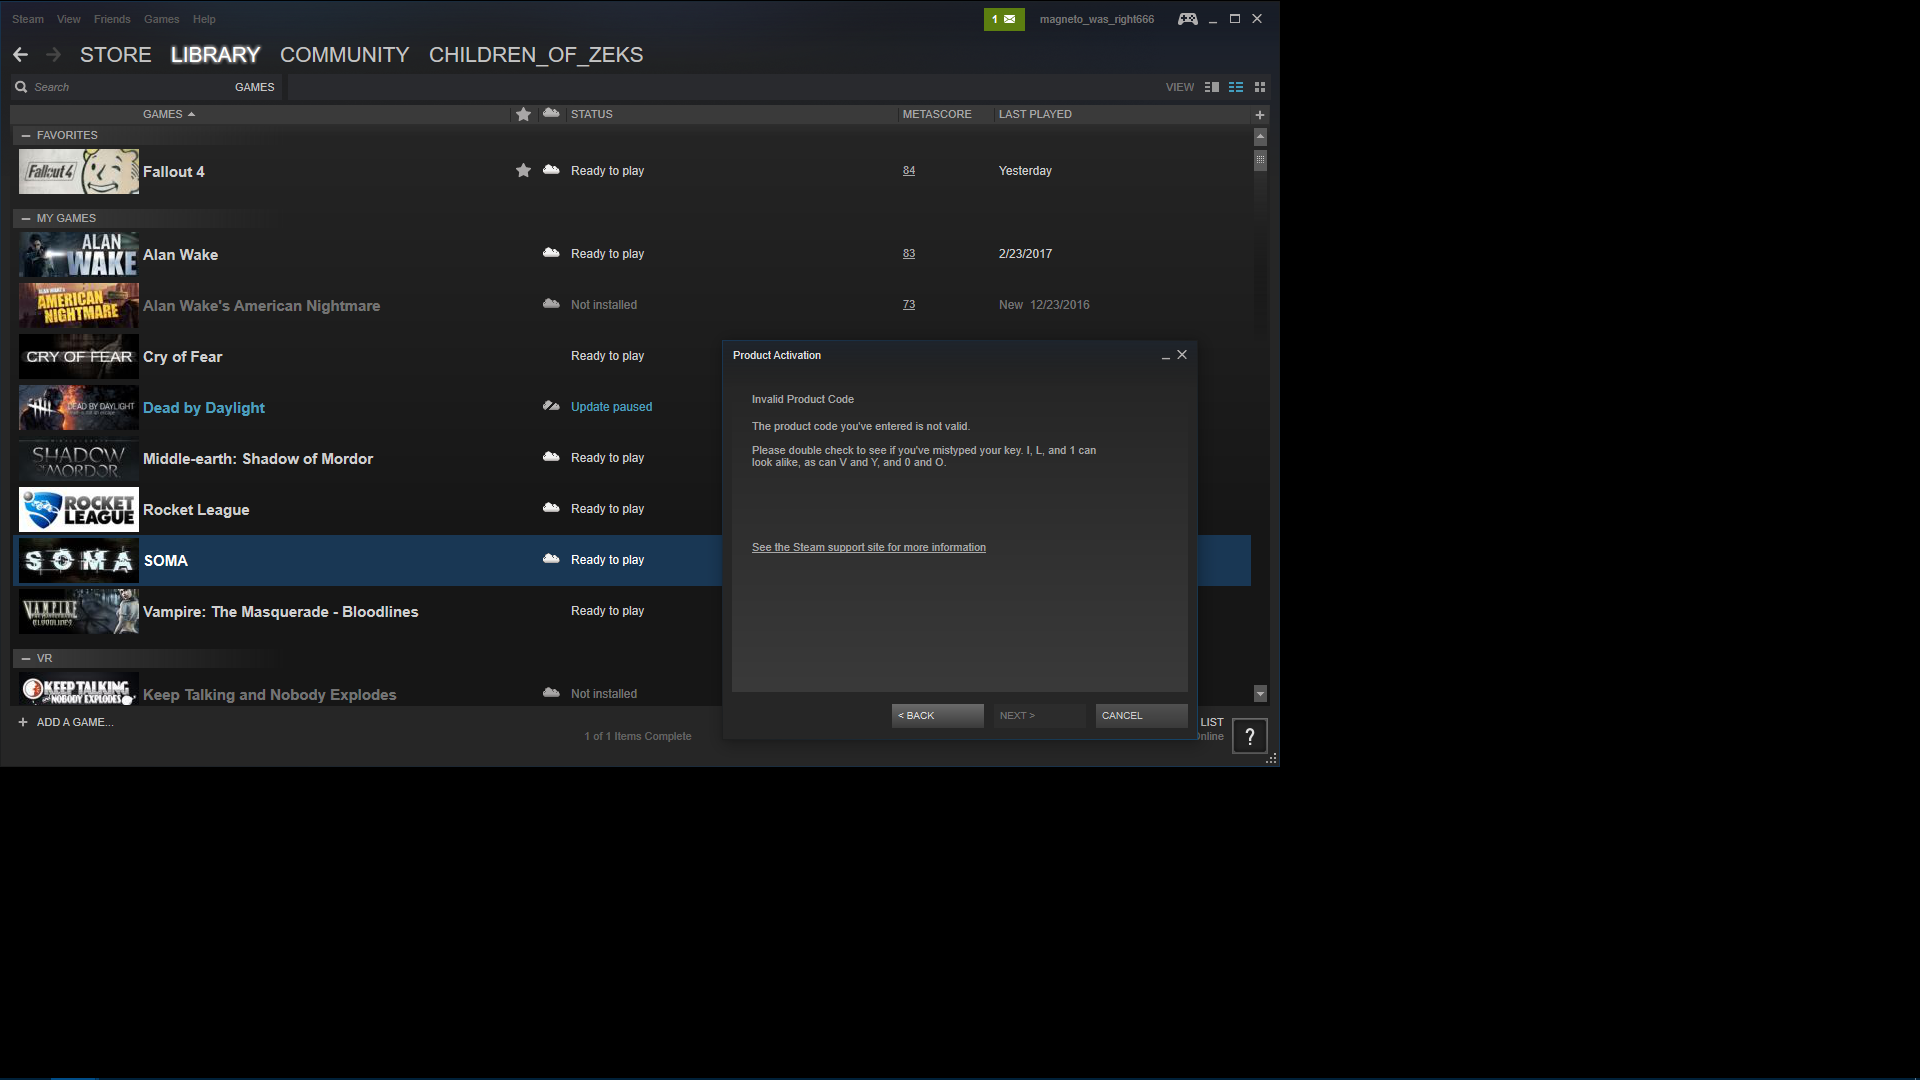Screen dimensions: 1920x1080
Task: Collapse the My Games category
Action: [x=26, y=218]
